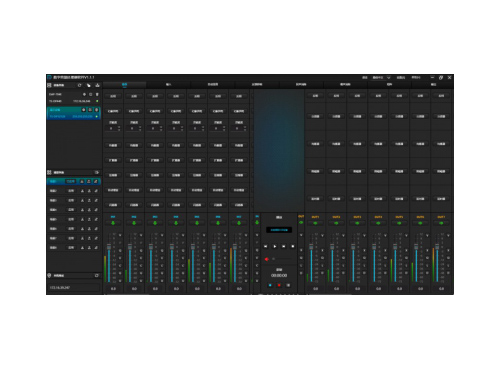Refresh the device list in the sidebar header

pos(79,86)
